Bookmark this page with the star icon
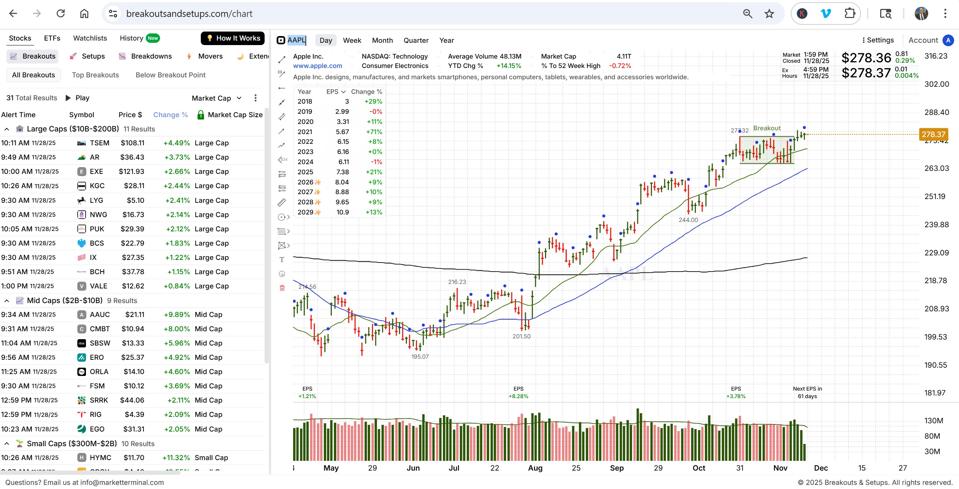 point(769,14)
